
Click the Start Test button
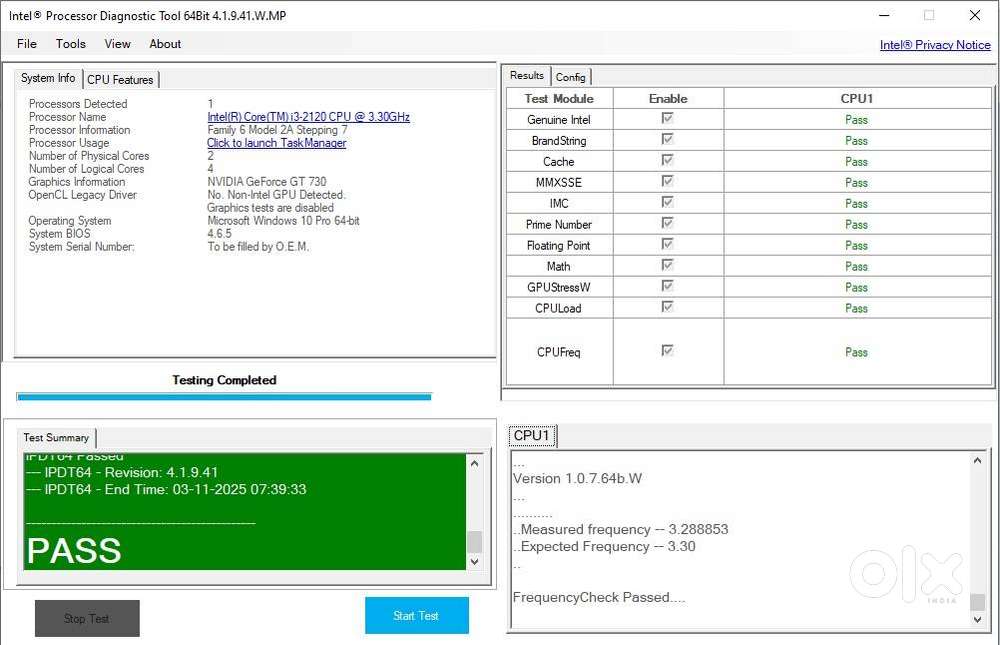click(417, 615)
